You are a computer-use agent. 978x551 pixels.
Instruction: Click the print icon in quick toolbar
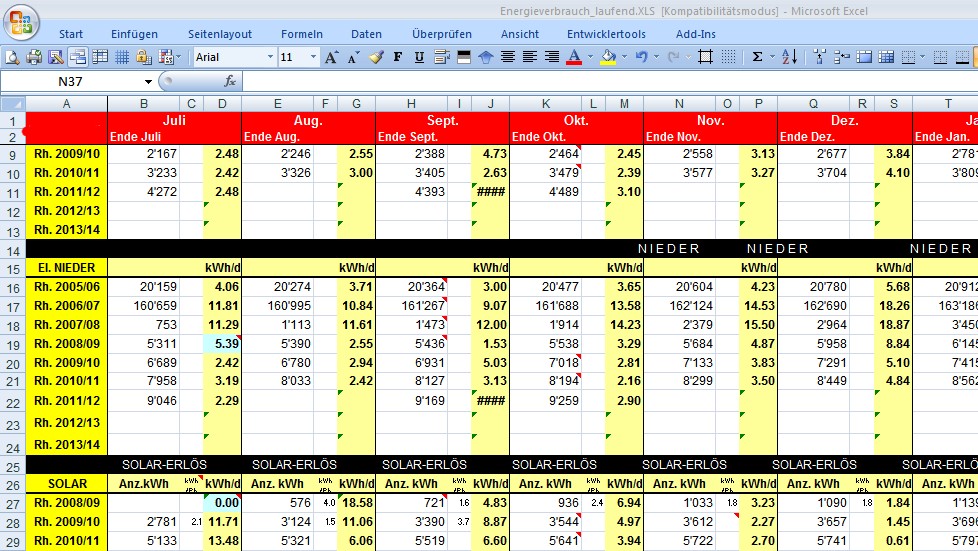pyautogui.click(x=34, y=57)
